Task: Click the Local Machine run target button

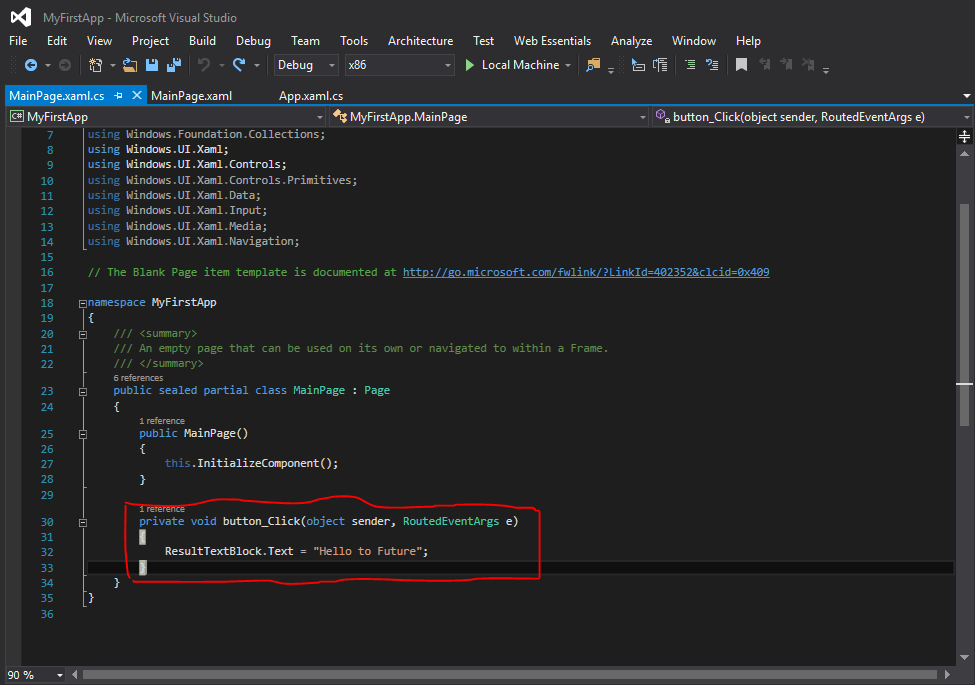Action: click(520, 65)
